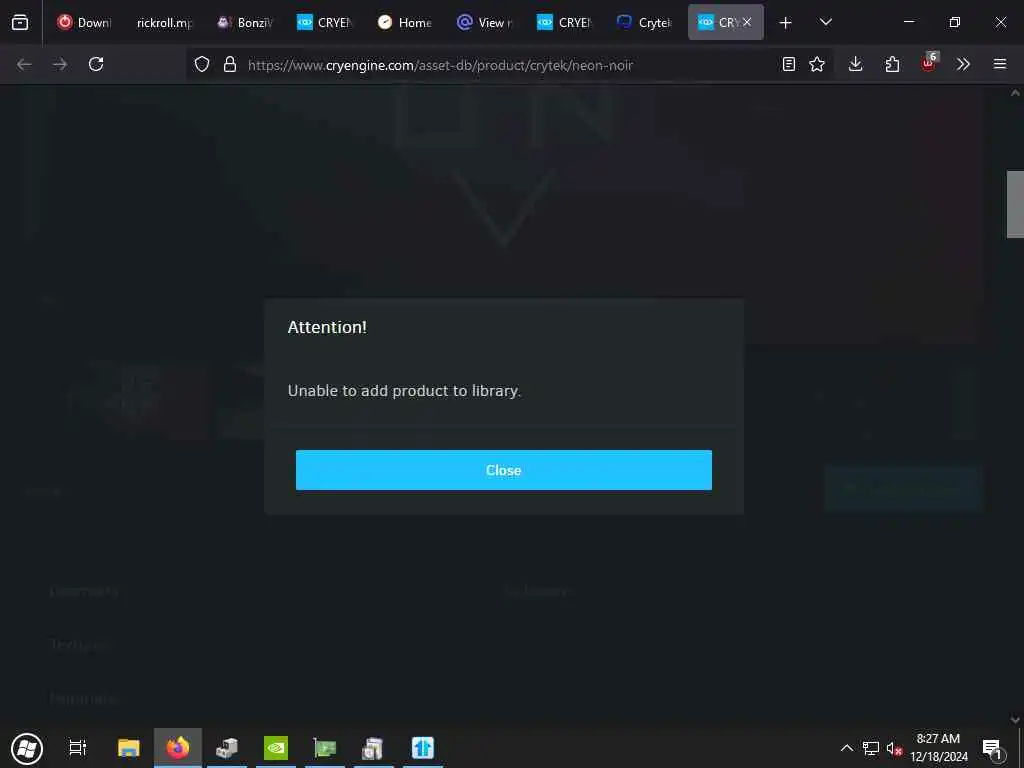Show hidden system tray icons
The width and height of the screenshot is (1024, 768).
(x=846, y=748)
